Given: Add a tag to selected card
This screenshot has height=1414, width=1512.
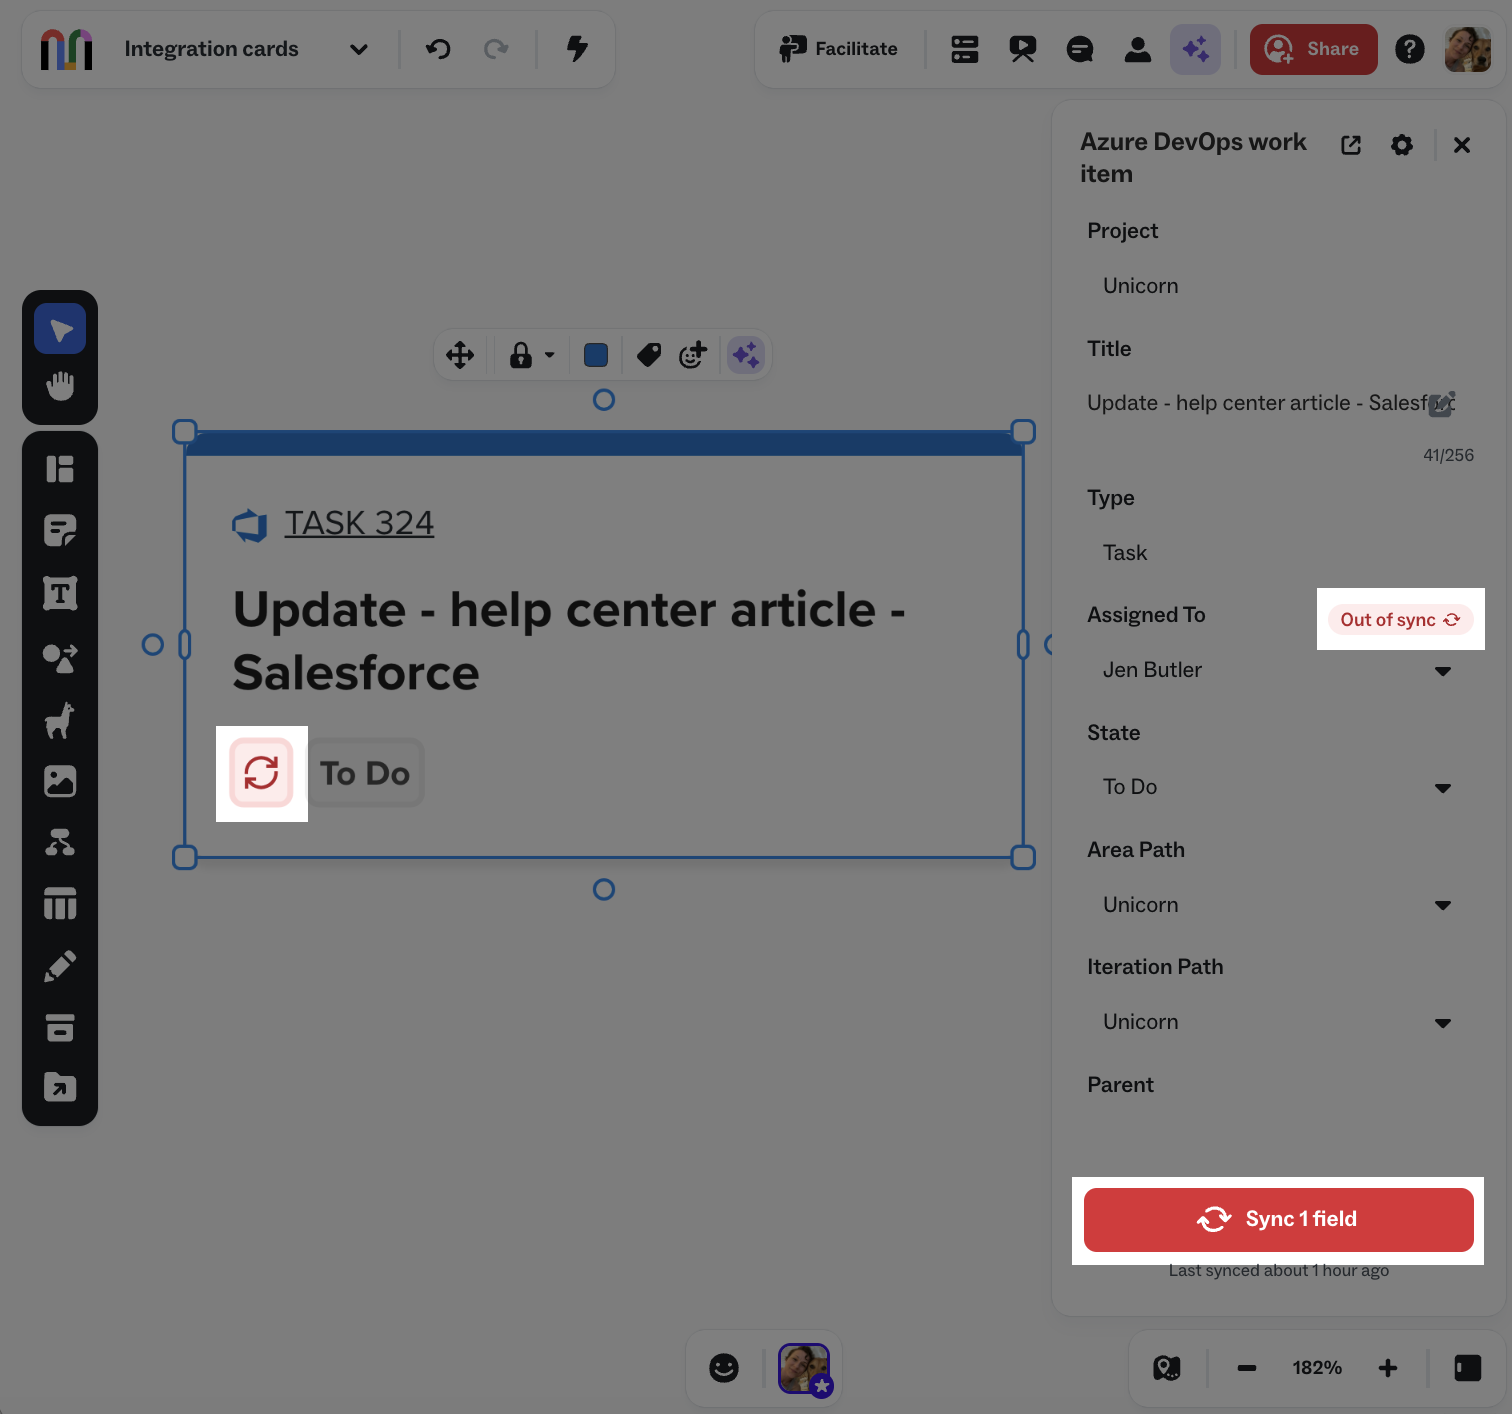Looking at the screenshot, I should (649, 355).
